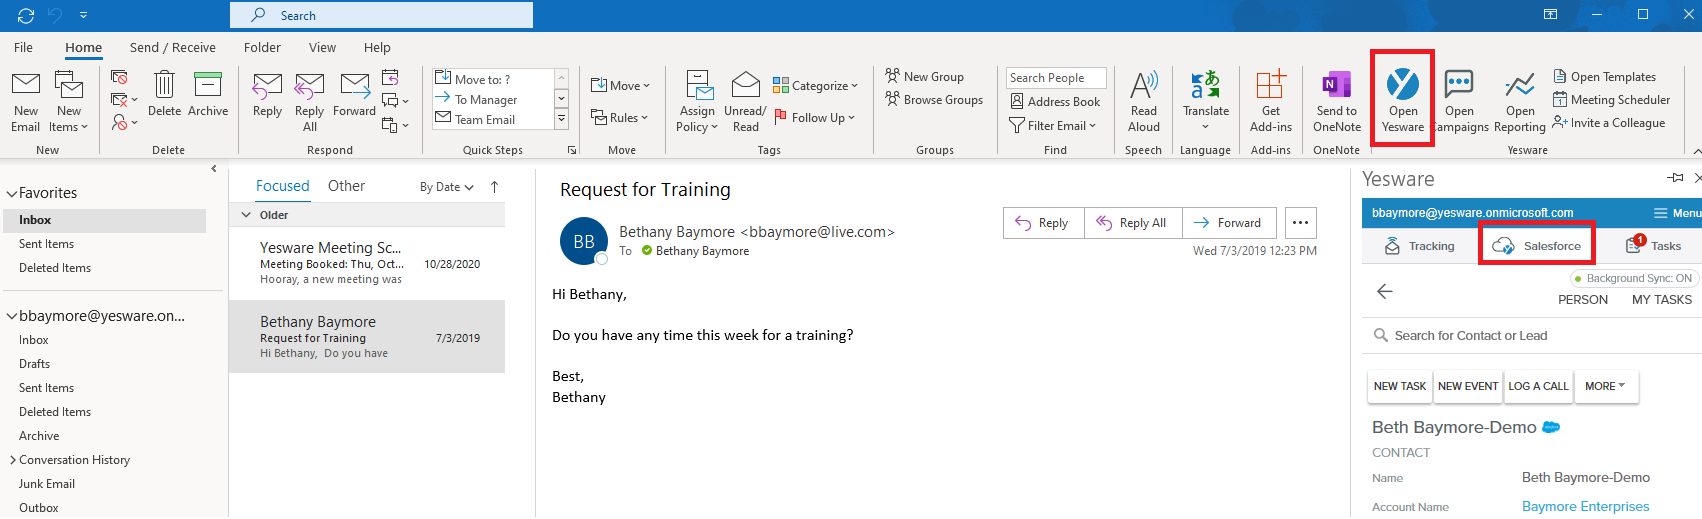
Task: Open the MORE dropdown in Yesware panel
Action: tap(1604, 386)
